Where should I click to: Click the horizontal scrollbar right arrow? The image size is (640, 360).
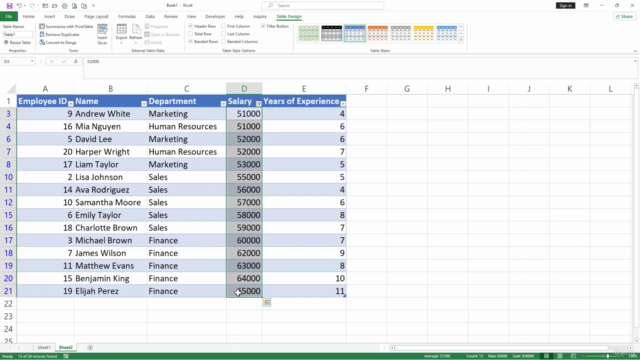pyautogui.click(x=630, y=348)
